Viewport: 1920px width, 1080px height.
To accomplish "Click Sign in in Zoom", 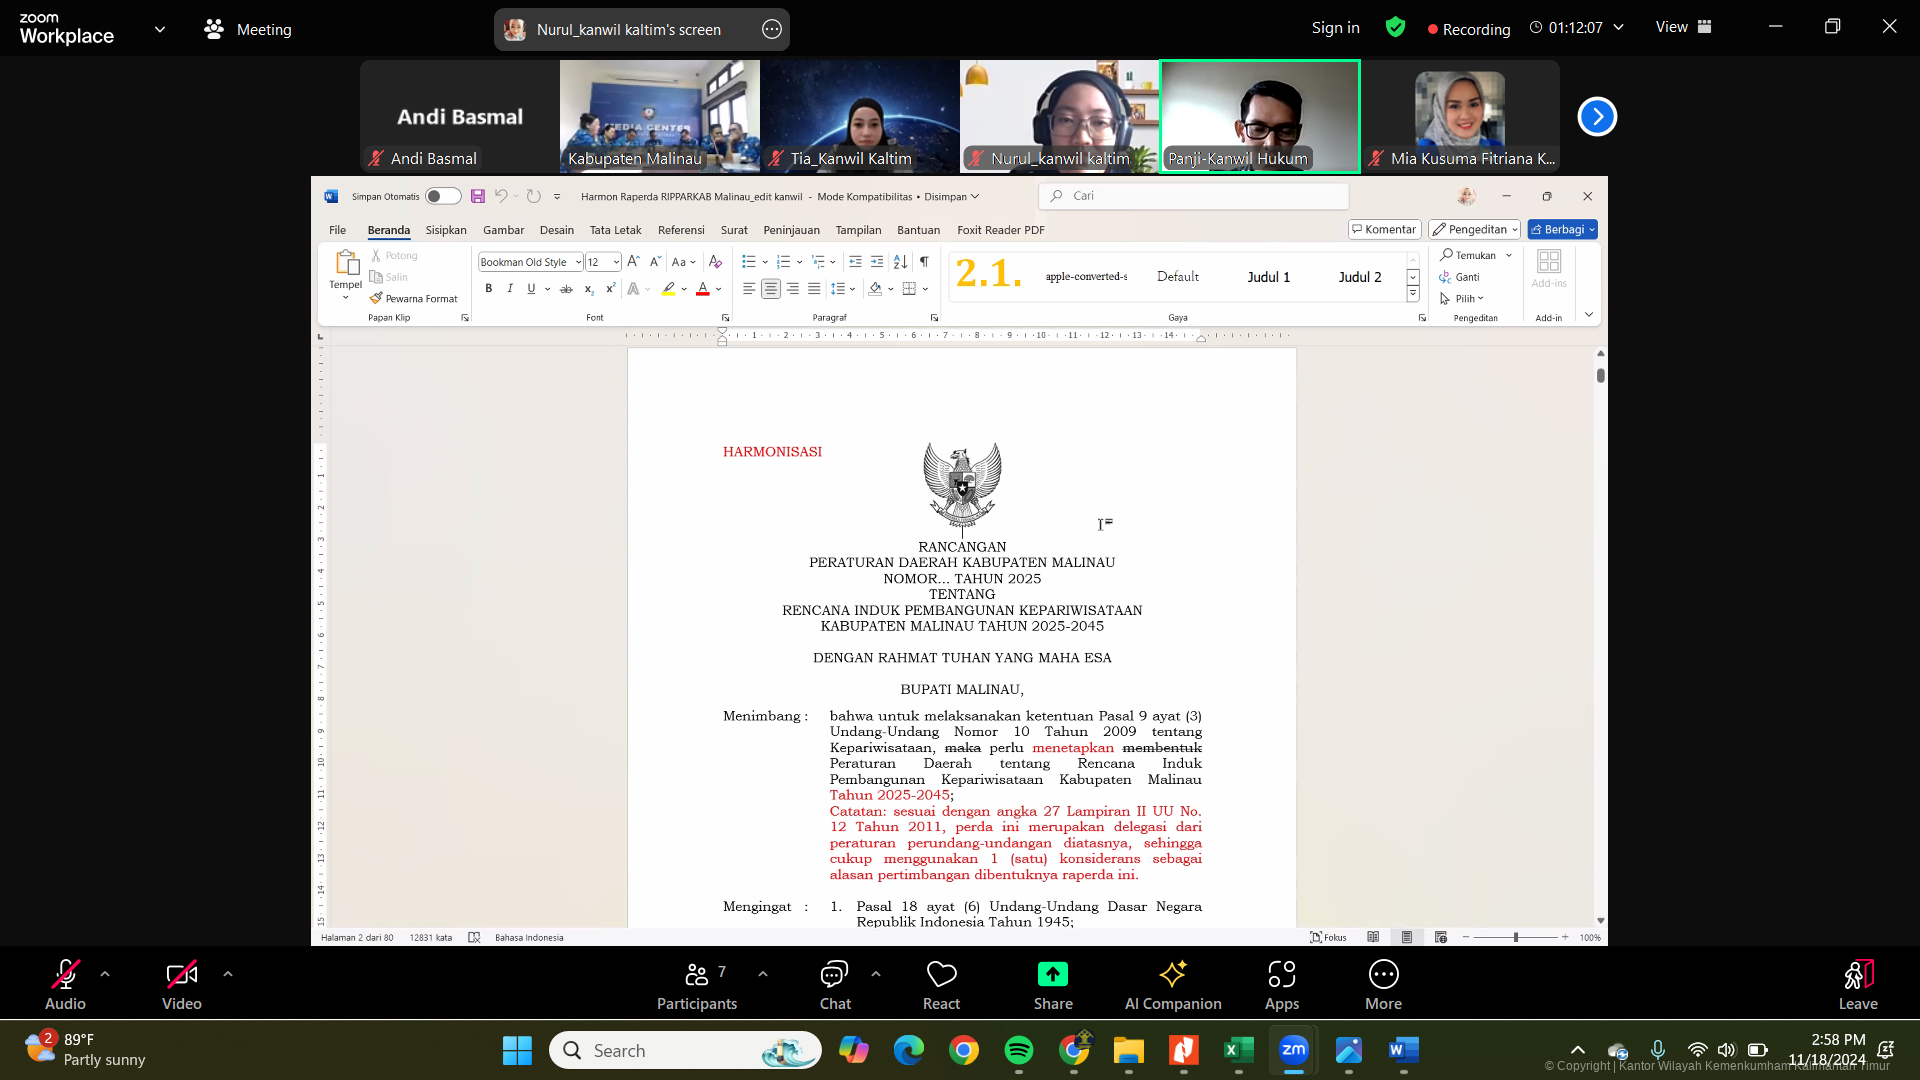I will pos(1336,28).
